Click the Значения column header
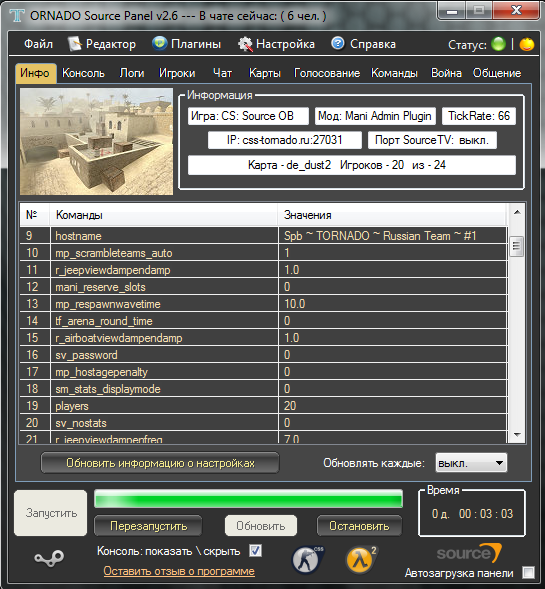 [x=393, y=215]
